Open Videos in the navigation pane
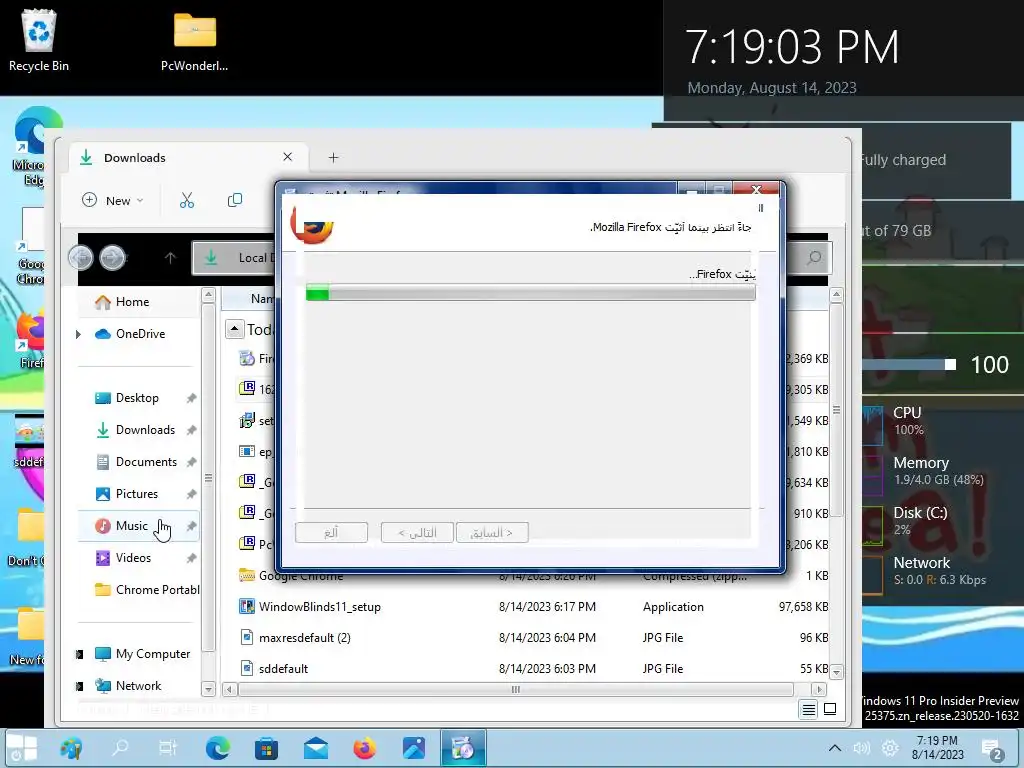This screenshot has height=768, width=1024. pos(123,558)
